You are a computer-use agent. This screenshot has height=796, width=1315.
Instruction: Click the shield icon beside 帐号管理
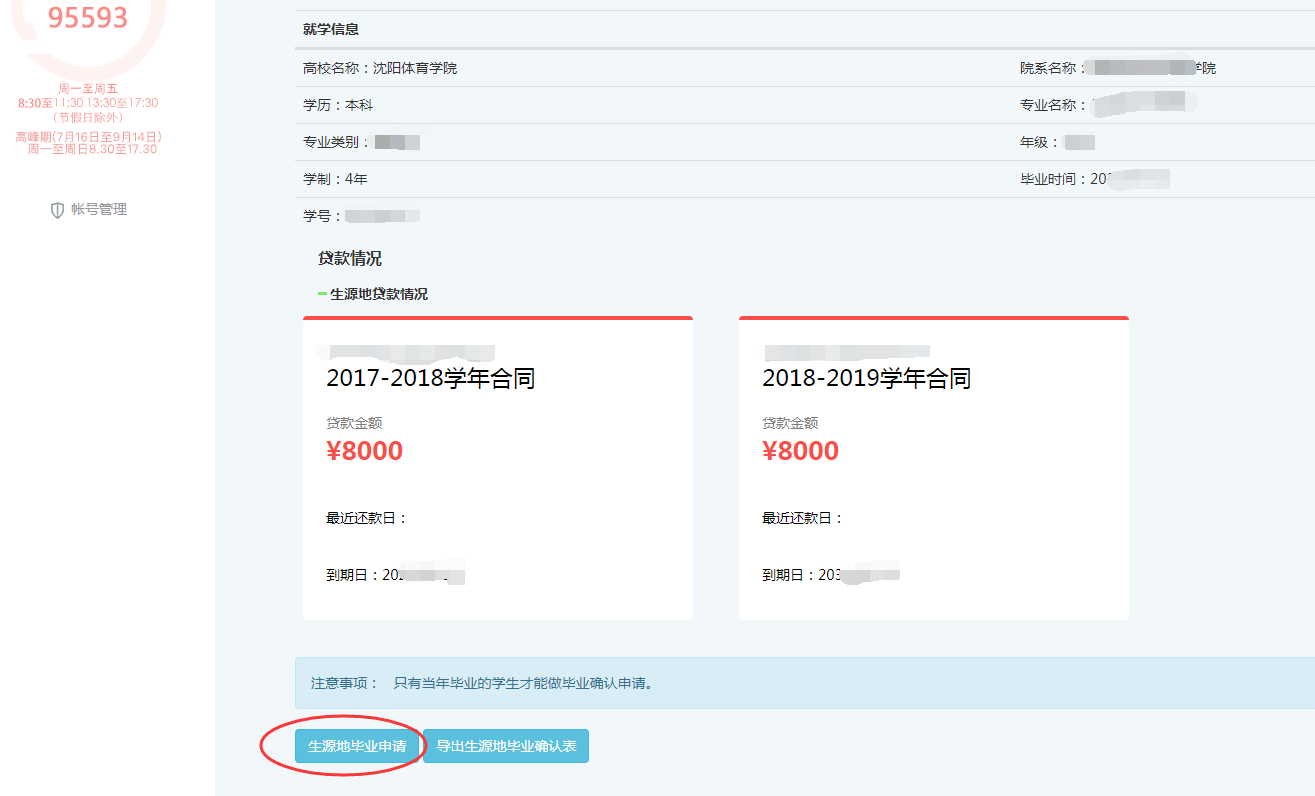[57, 210]
